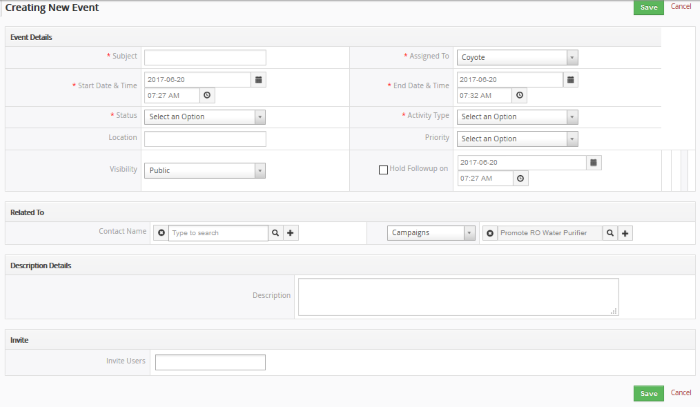Focus the Contact Name search field
The width and height of the screenshot is (700, 407).
tap(218, 233)
